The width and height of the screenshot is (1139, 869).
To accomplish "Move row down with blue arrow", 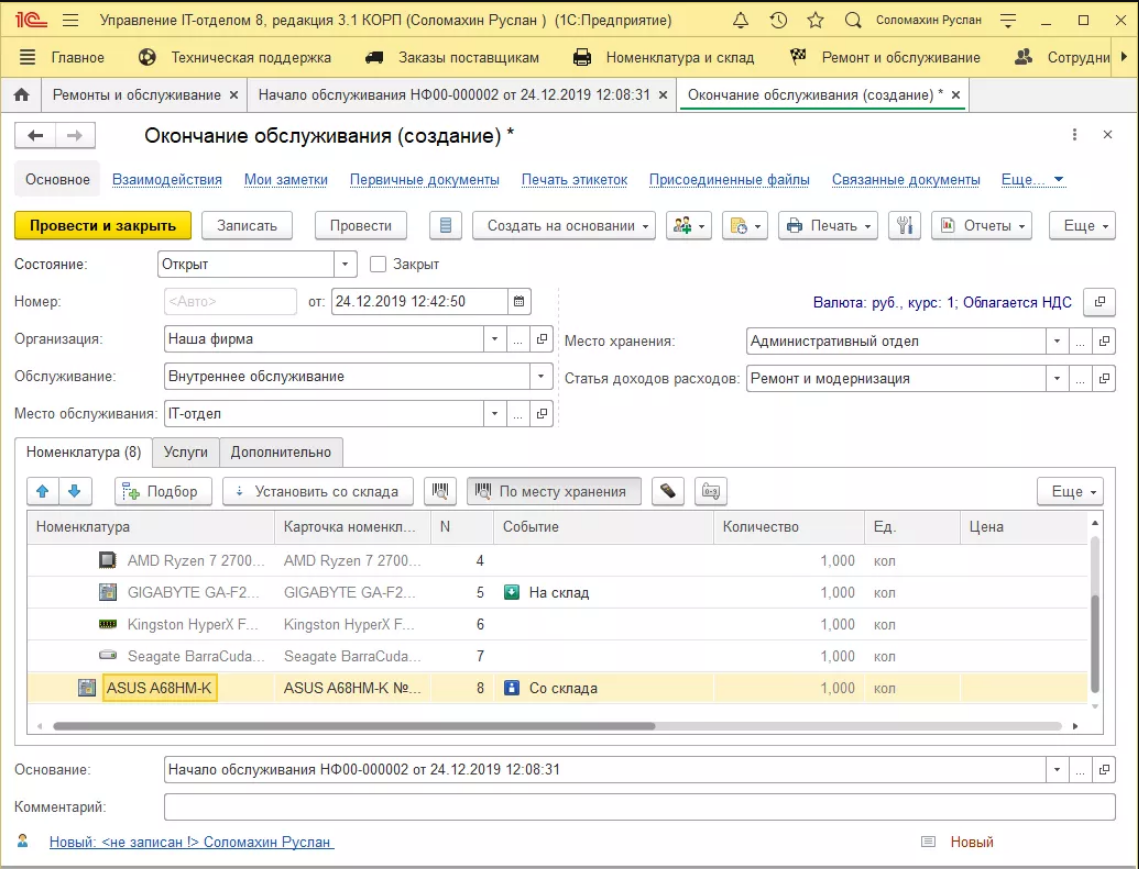I will [x=76, y=491].
